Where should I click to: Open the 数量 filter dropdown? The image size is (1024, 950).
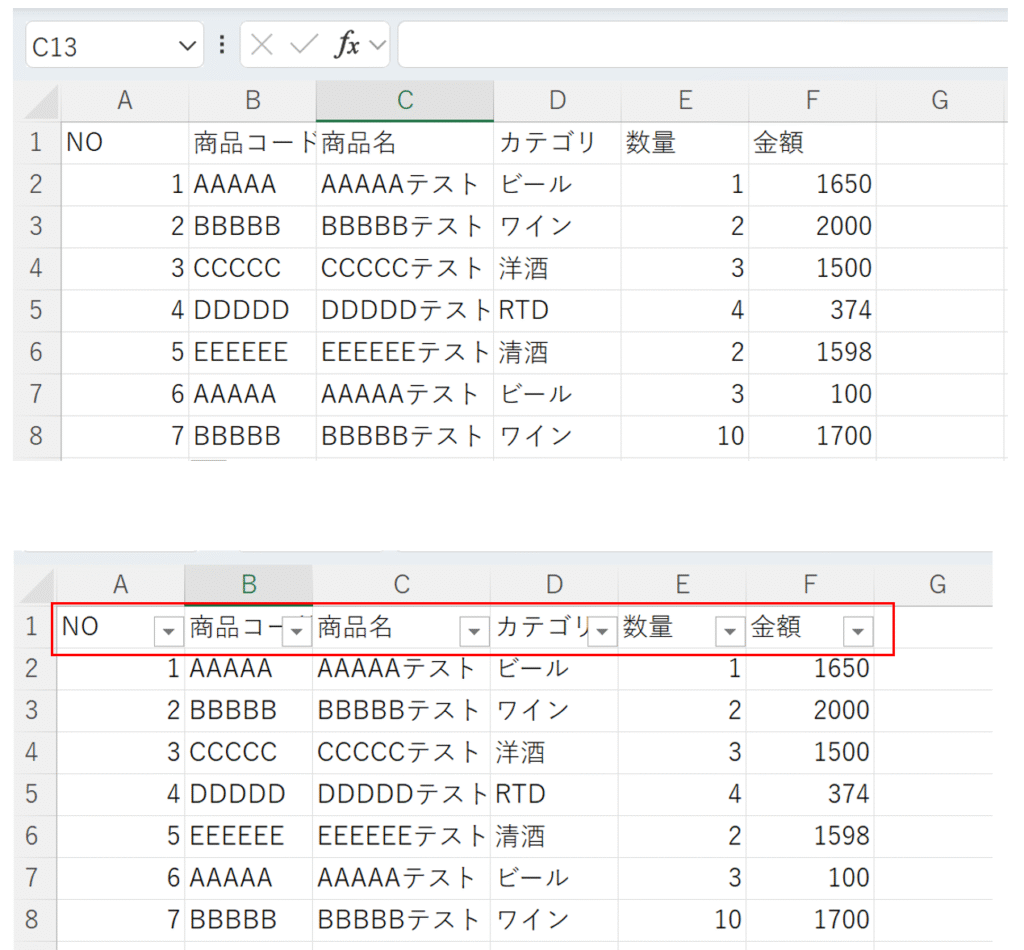pos(730,631)
